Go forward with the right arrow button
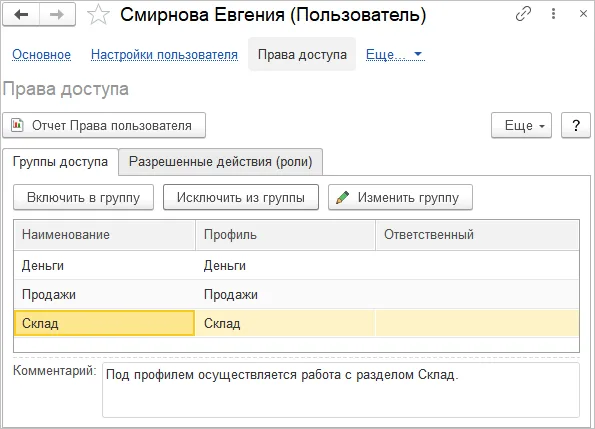The width and height of the screenshot is (595, 429). click(57, 15)
